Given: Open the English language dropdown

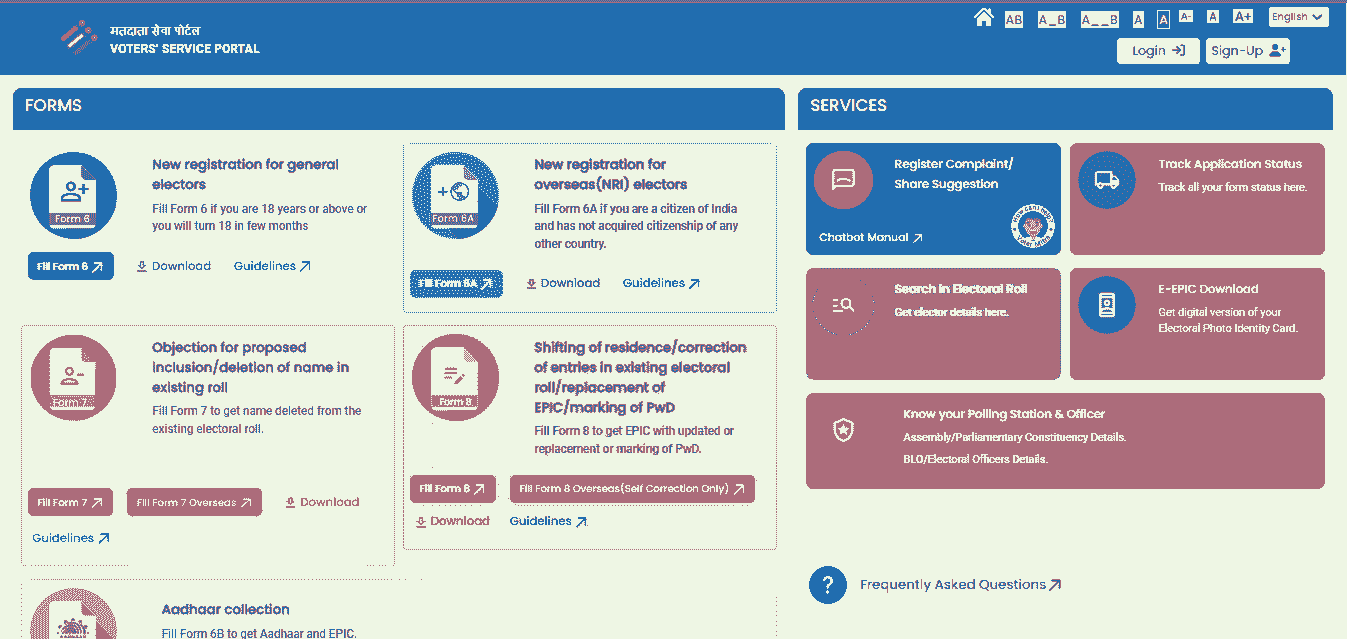Looking at the screenshot, I should point(1297,16).
